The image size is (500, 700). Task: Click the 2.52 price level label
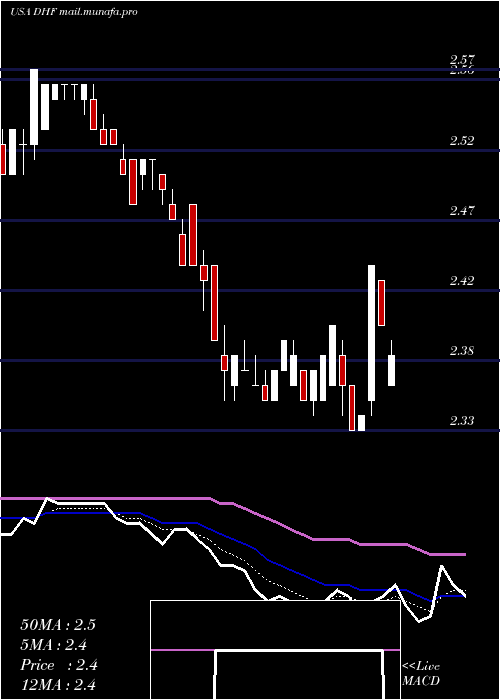462,141
